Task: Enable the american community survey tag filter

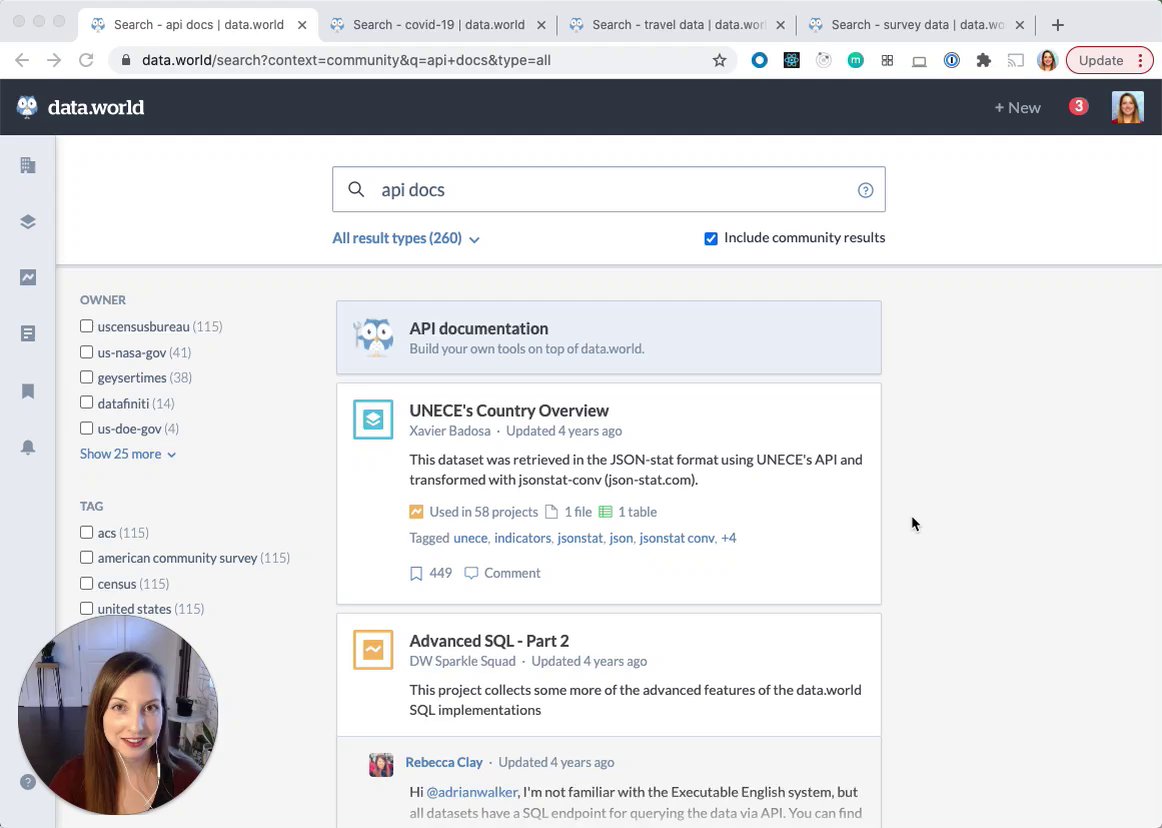Action: point(87,558)
